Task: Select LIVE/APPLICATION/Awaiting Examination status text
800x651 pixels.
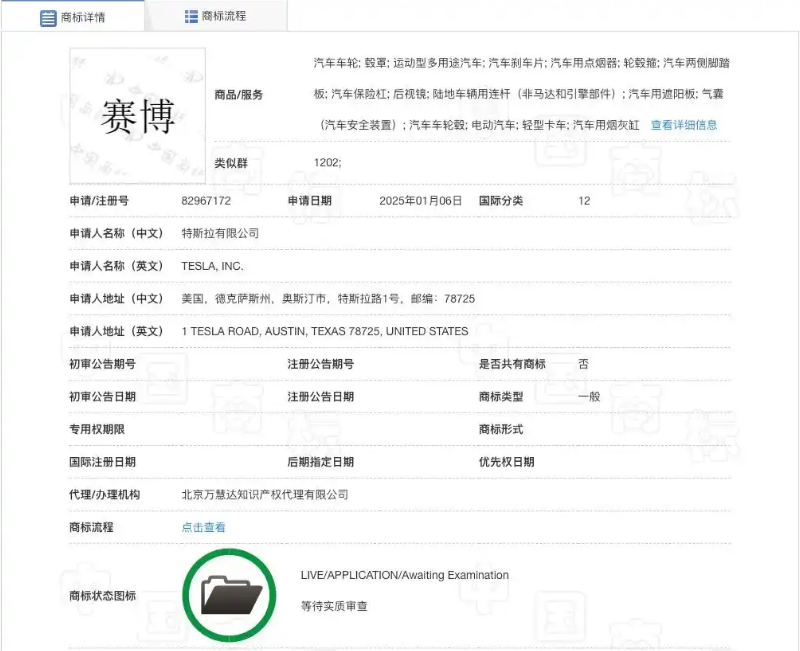Action: (405, 575)
